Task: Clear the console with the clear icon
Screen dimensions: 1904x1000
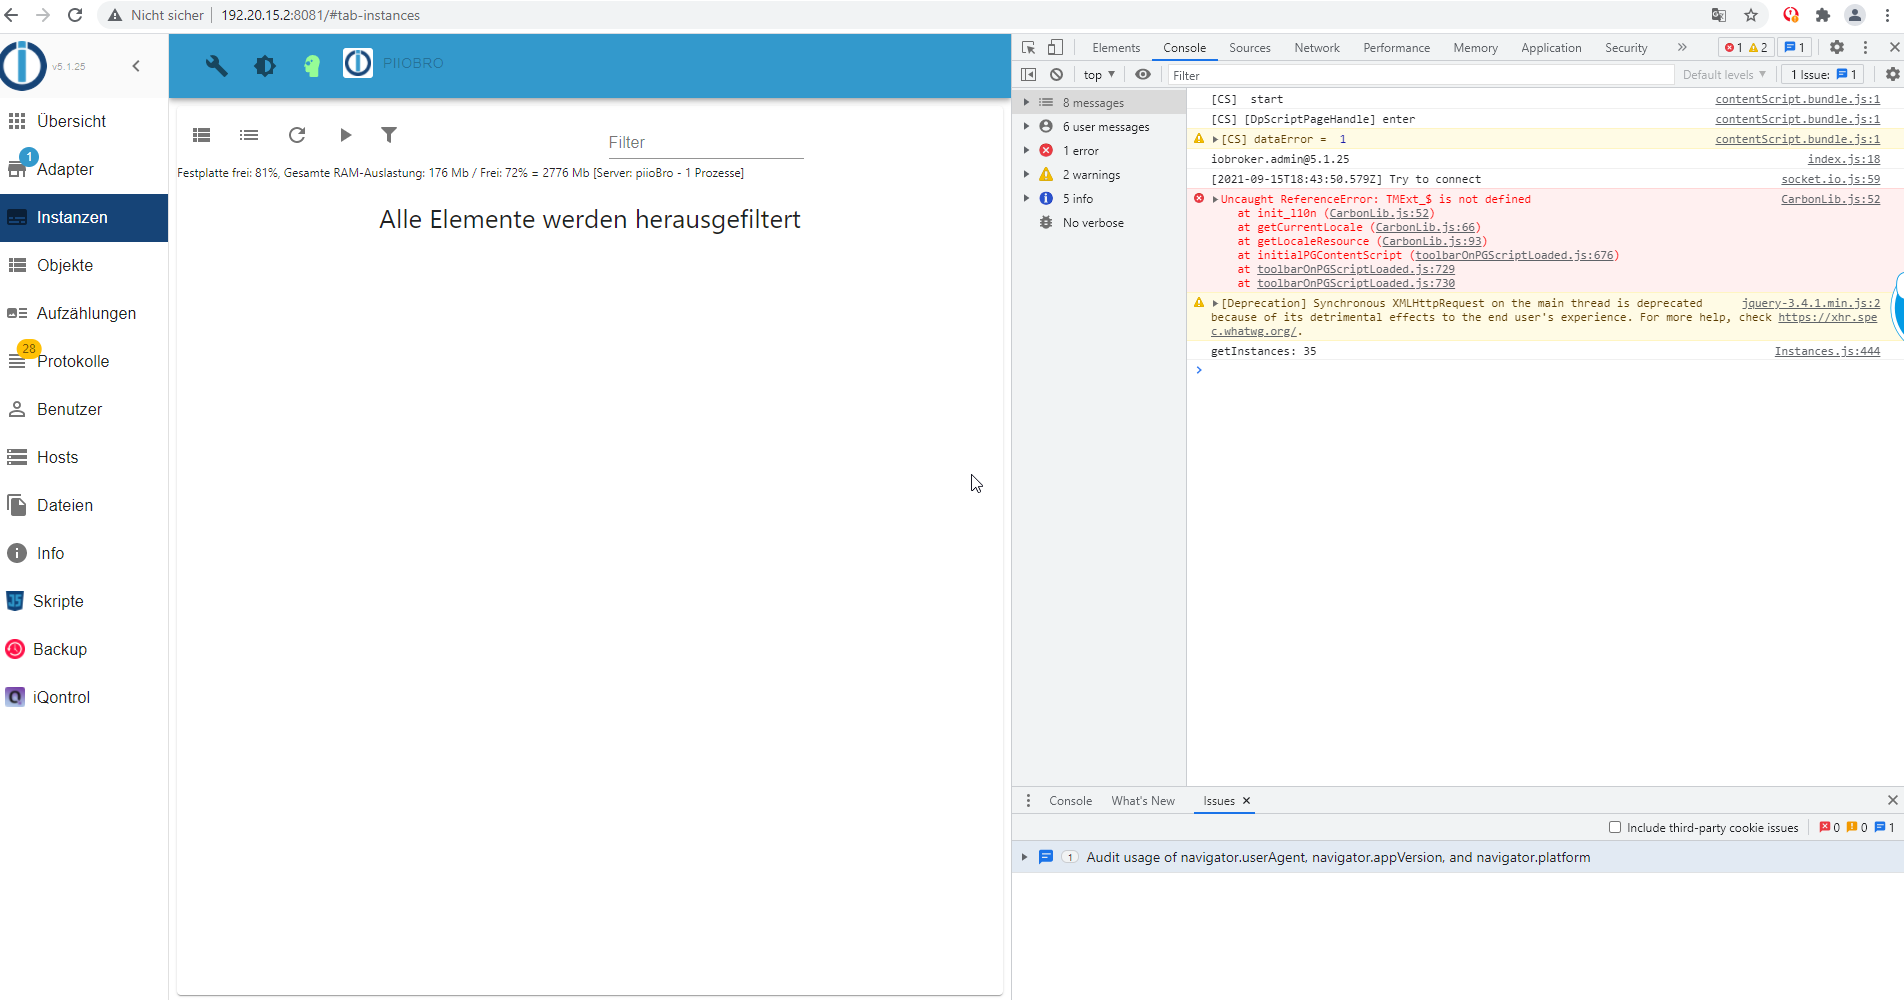Action: point(1057,74)
